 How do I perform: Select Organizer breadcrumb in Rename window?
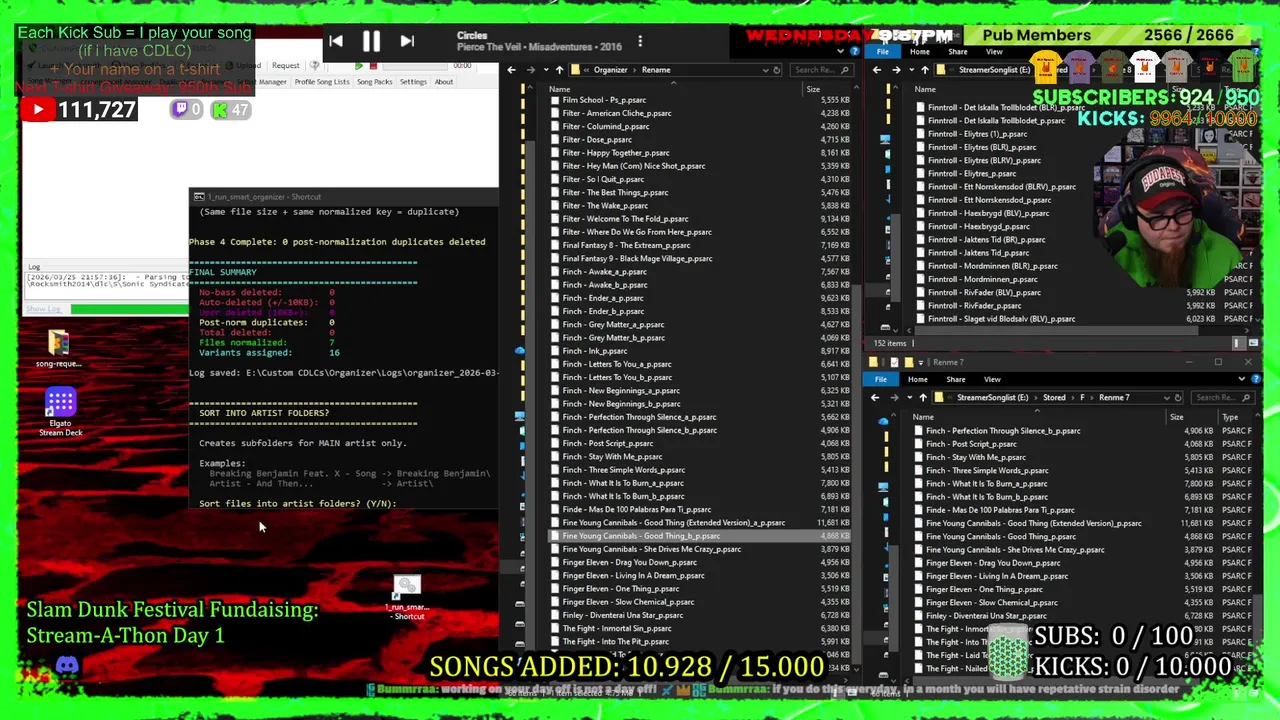610,70
